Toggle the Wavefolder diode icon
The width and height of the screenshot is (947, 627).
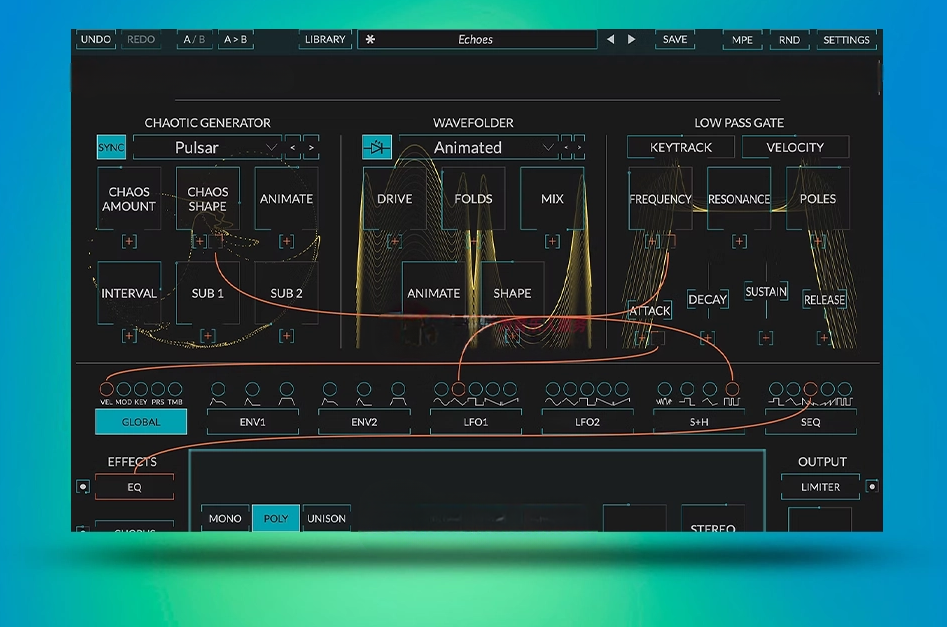(377, 147)
